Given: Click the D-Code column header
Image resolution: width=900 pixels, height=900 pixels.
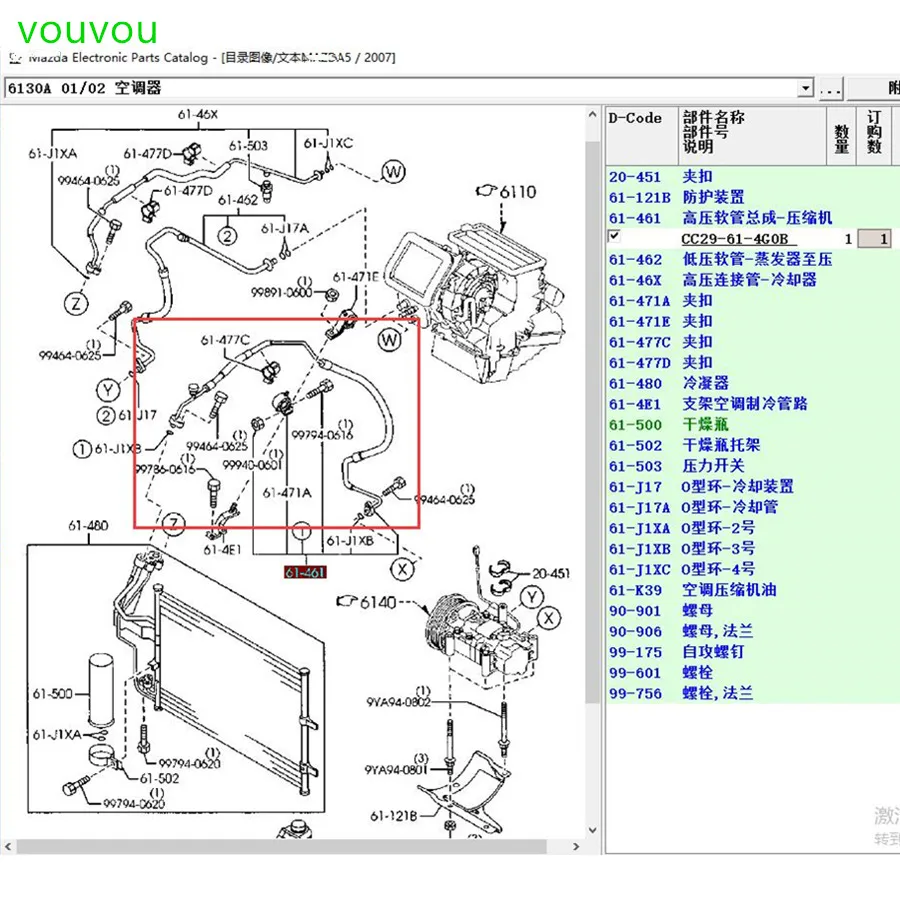Looking at the screenshot, I should (x=642, y=135).
